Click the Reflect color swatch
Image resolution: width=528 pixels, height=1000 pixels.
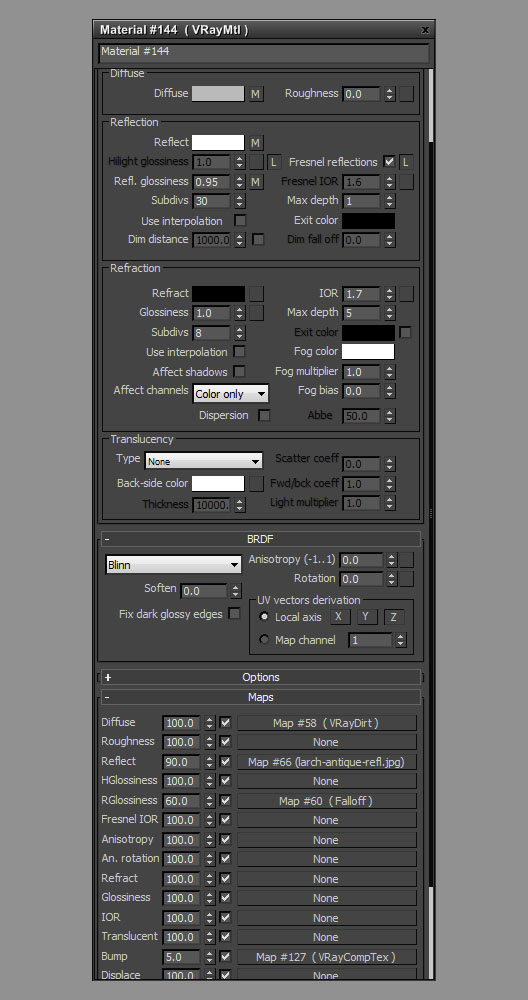(x=218, y=142)
